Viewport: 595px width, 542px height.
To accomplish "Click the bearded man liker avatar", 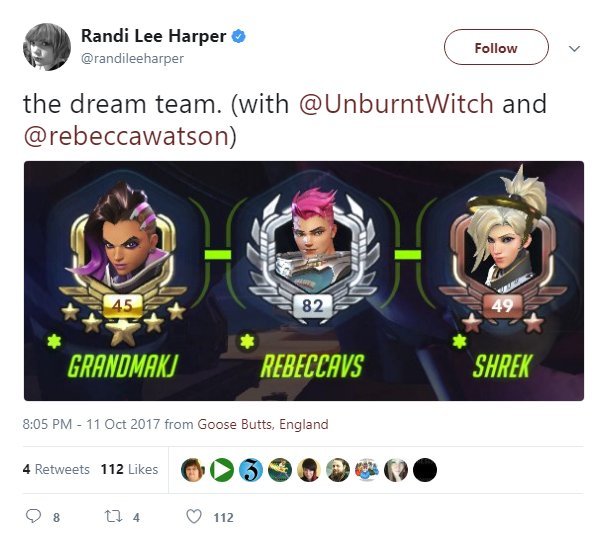I will point(338,470).
